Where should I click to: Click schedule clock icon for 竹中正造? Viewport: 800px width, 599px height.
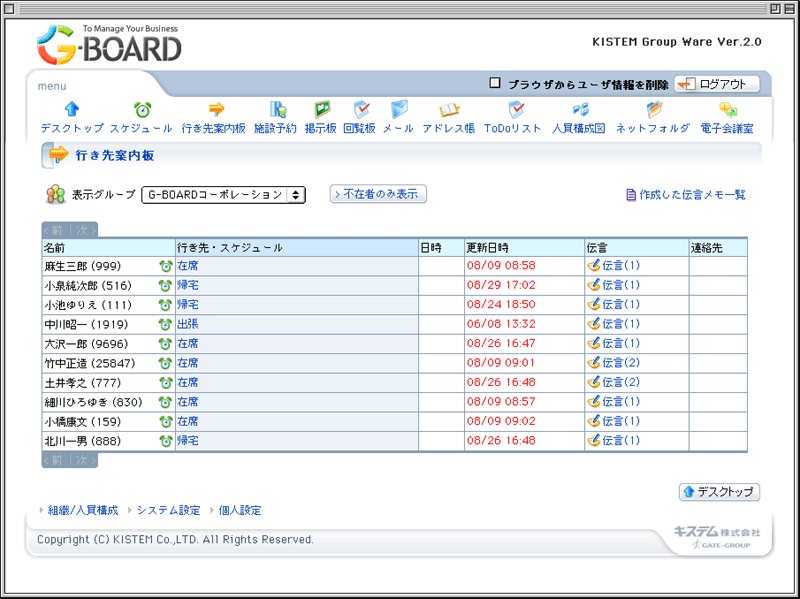(165, 363)
